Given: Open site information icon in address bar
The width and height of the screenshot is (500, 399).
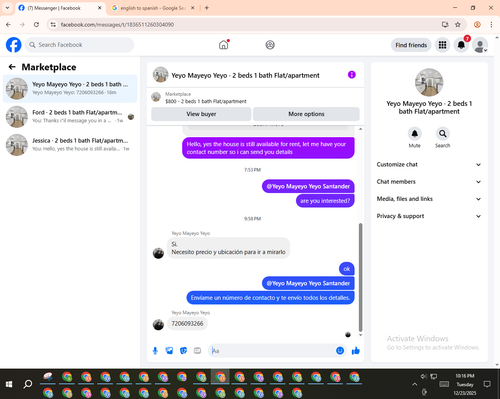Looking at the screenshot, I should point(53,25).
